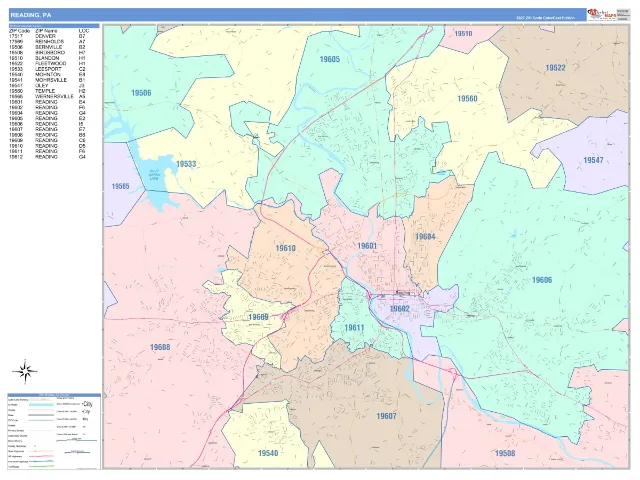Select the 19602 ZIP label on map

pos(400,309)
